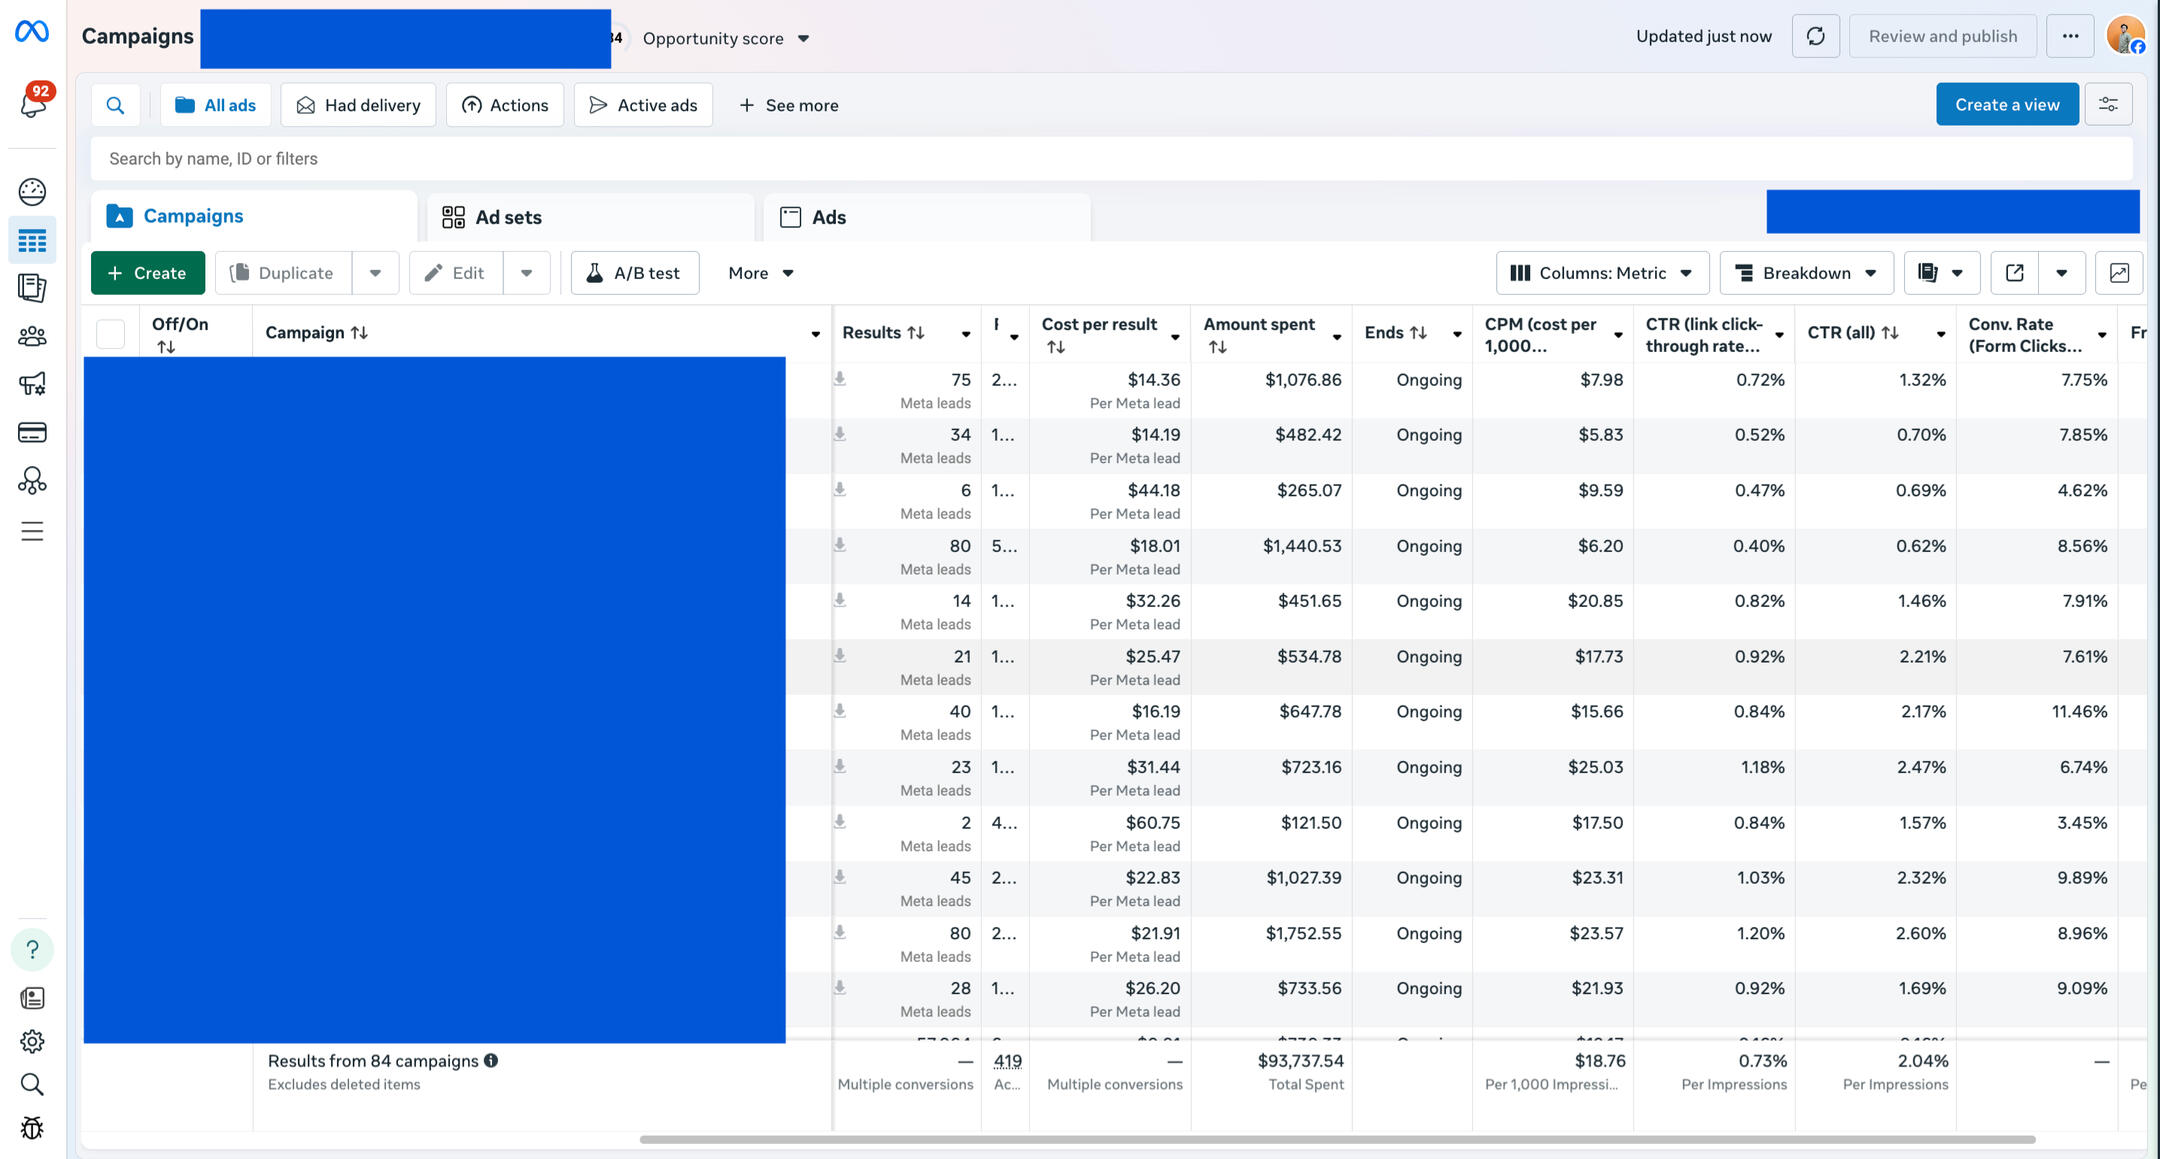Switch to the Ad sets tab
The width and height of the screenshot is (2160, 1159).
tap(590, 217)
